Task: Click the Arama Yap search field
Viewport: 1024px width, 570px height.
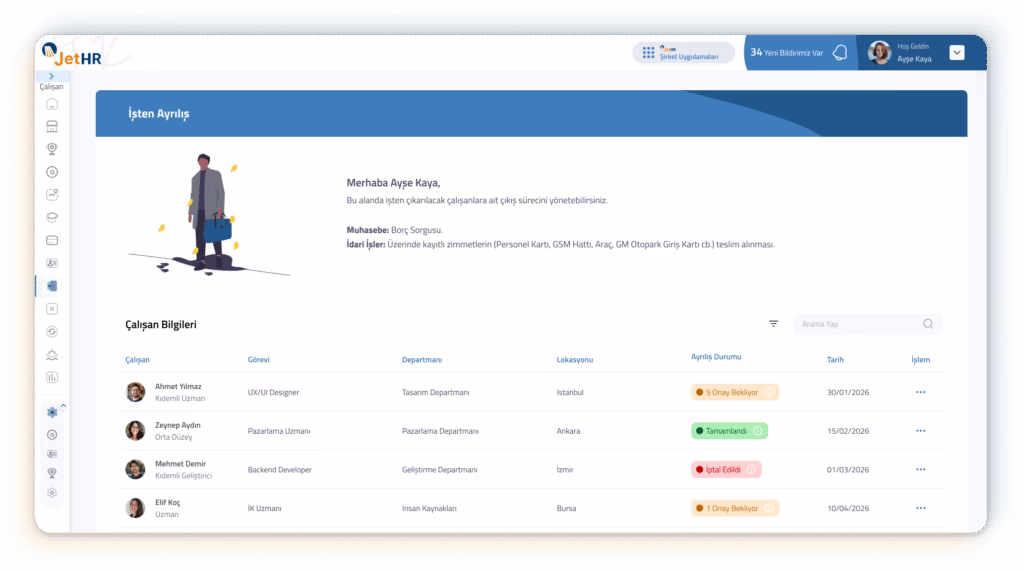Action: pos(858,324)
